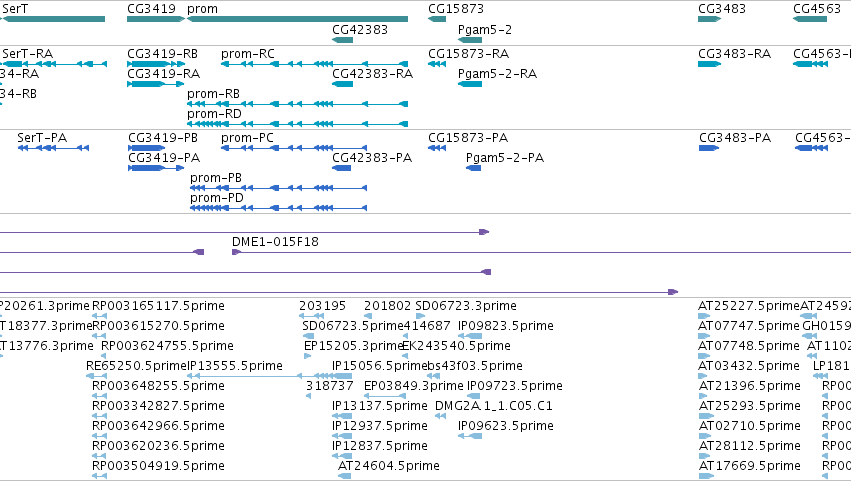Click the RP003615270.5prime EST
851x481 pixels.
click(x=99, y=336)
